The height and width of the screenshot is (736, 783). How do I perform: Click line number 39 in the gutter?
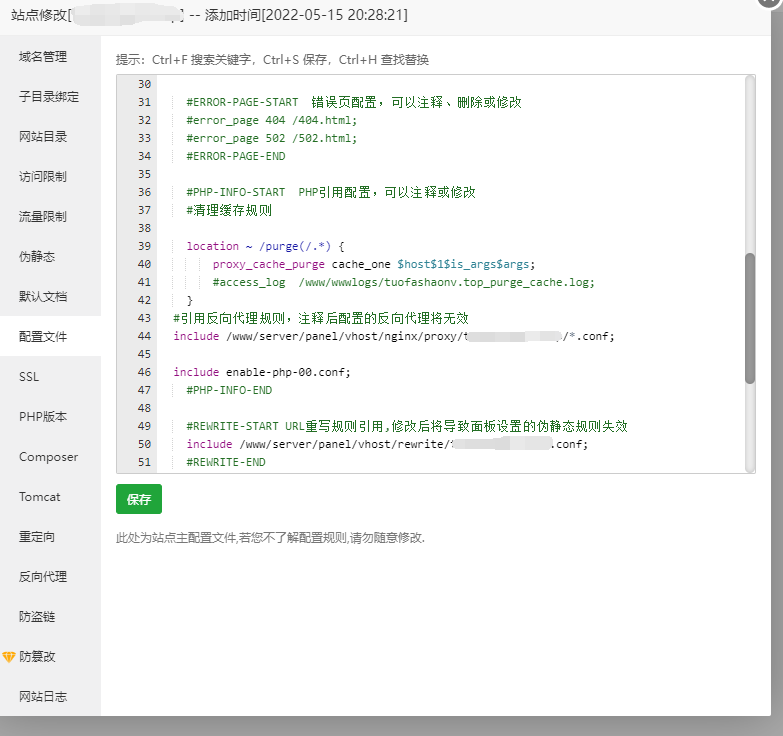144,246
